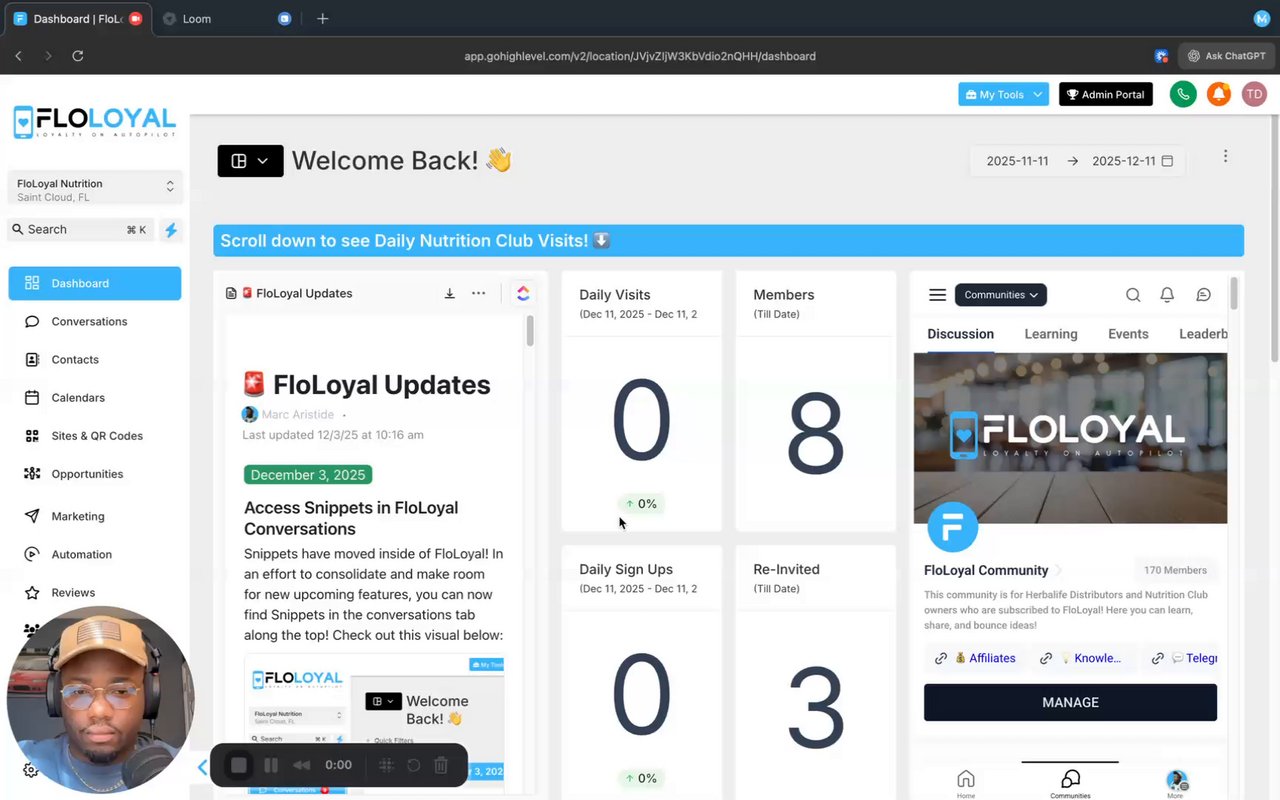The height and width of the screenshot is (800, 1280).
Task: Open the dashboard vertical three-dot options
Action: (1225, 156)
